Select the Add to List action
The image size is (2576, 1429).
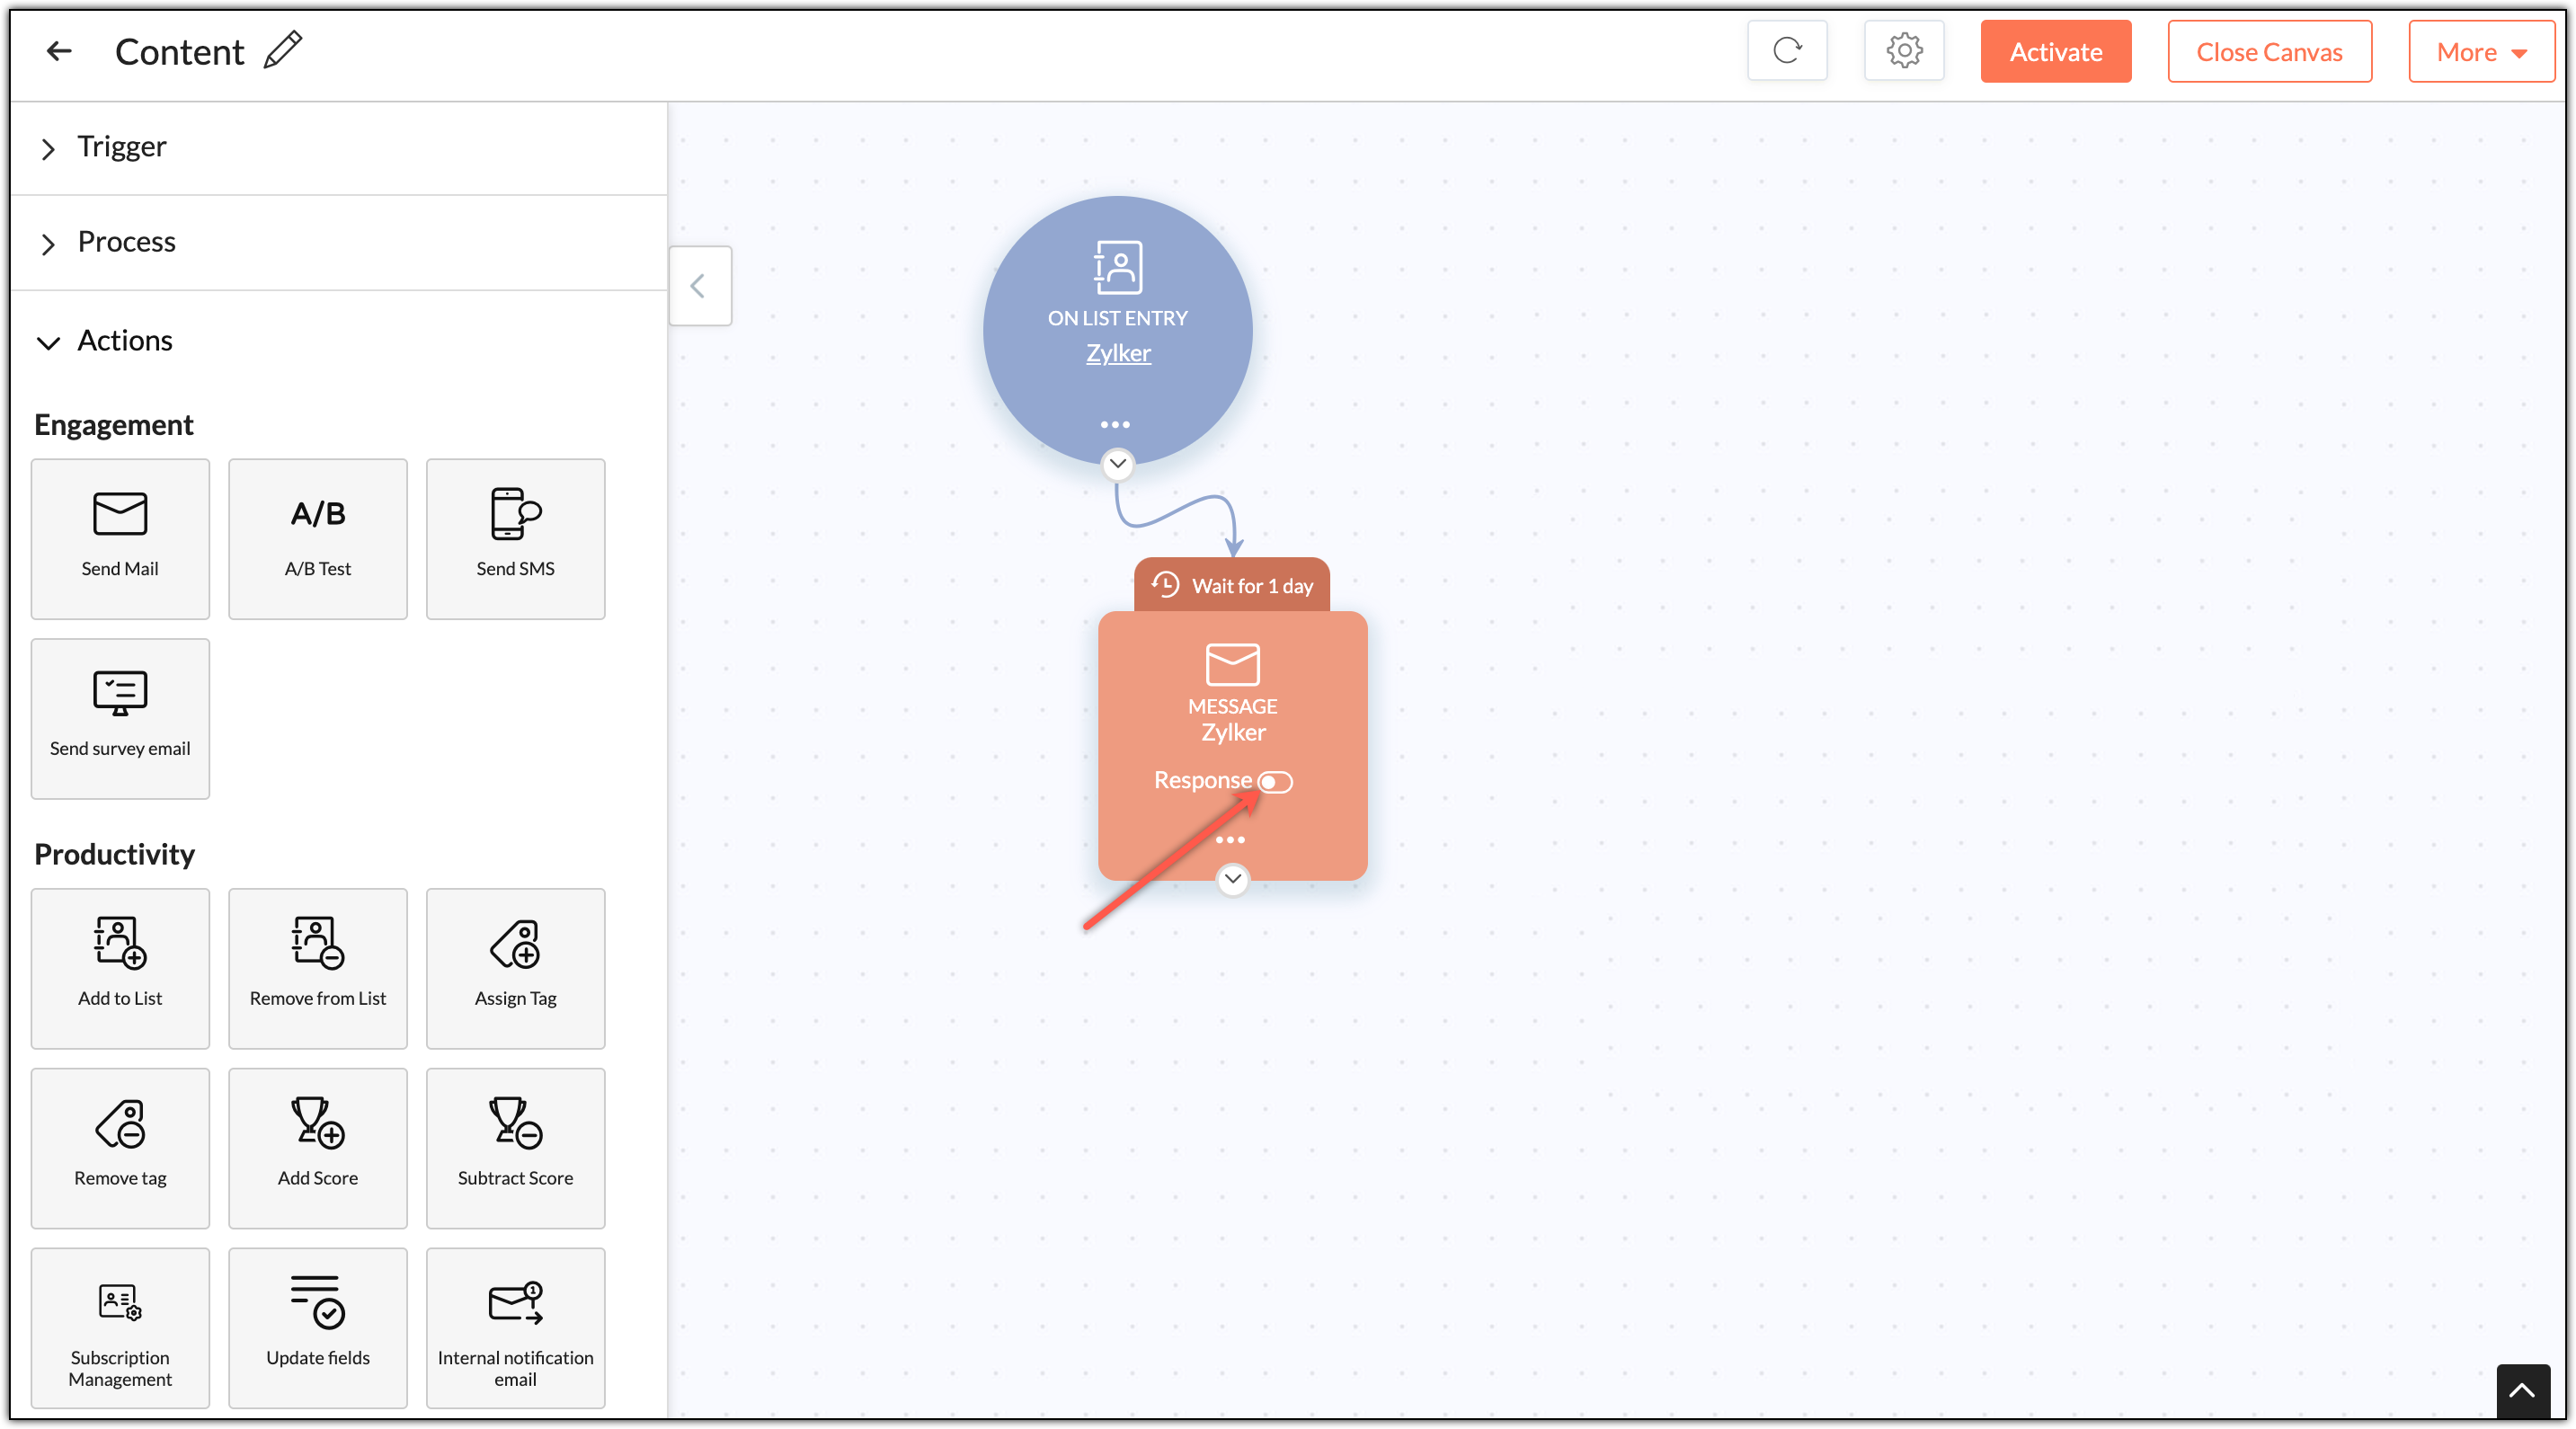[x=120, y=969]
